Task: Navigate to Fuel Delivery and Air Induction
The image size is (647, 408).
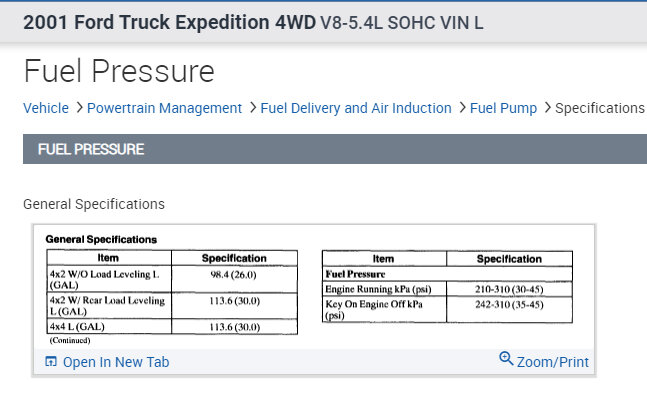Action: tap(356, 108)
